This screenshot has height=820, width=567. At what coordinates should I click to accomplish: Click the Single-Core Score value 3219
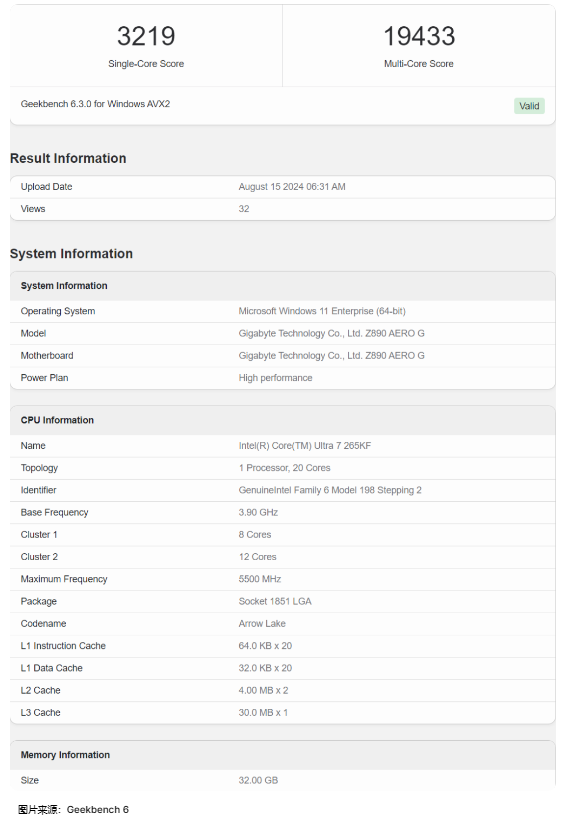pyautogui.click(x=146, y=36)
